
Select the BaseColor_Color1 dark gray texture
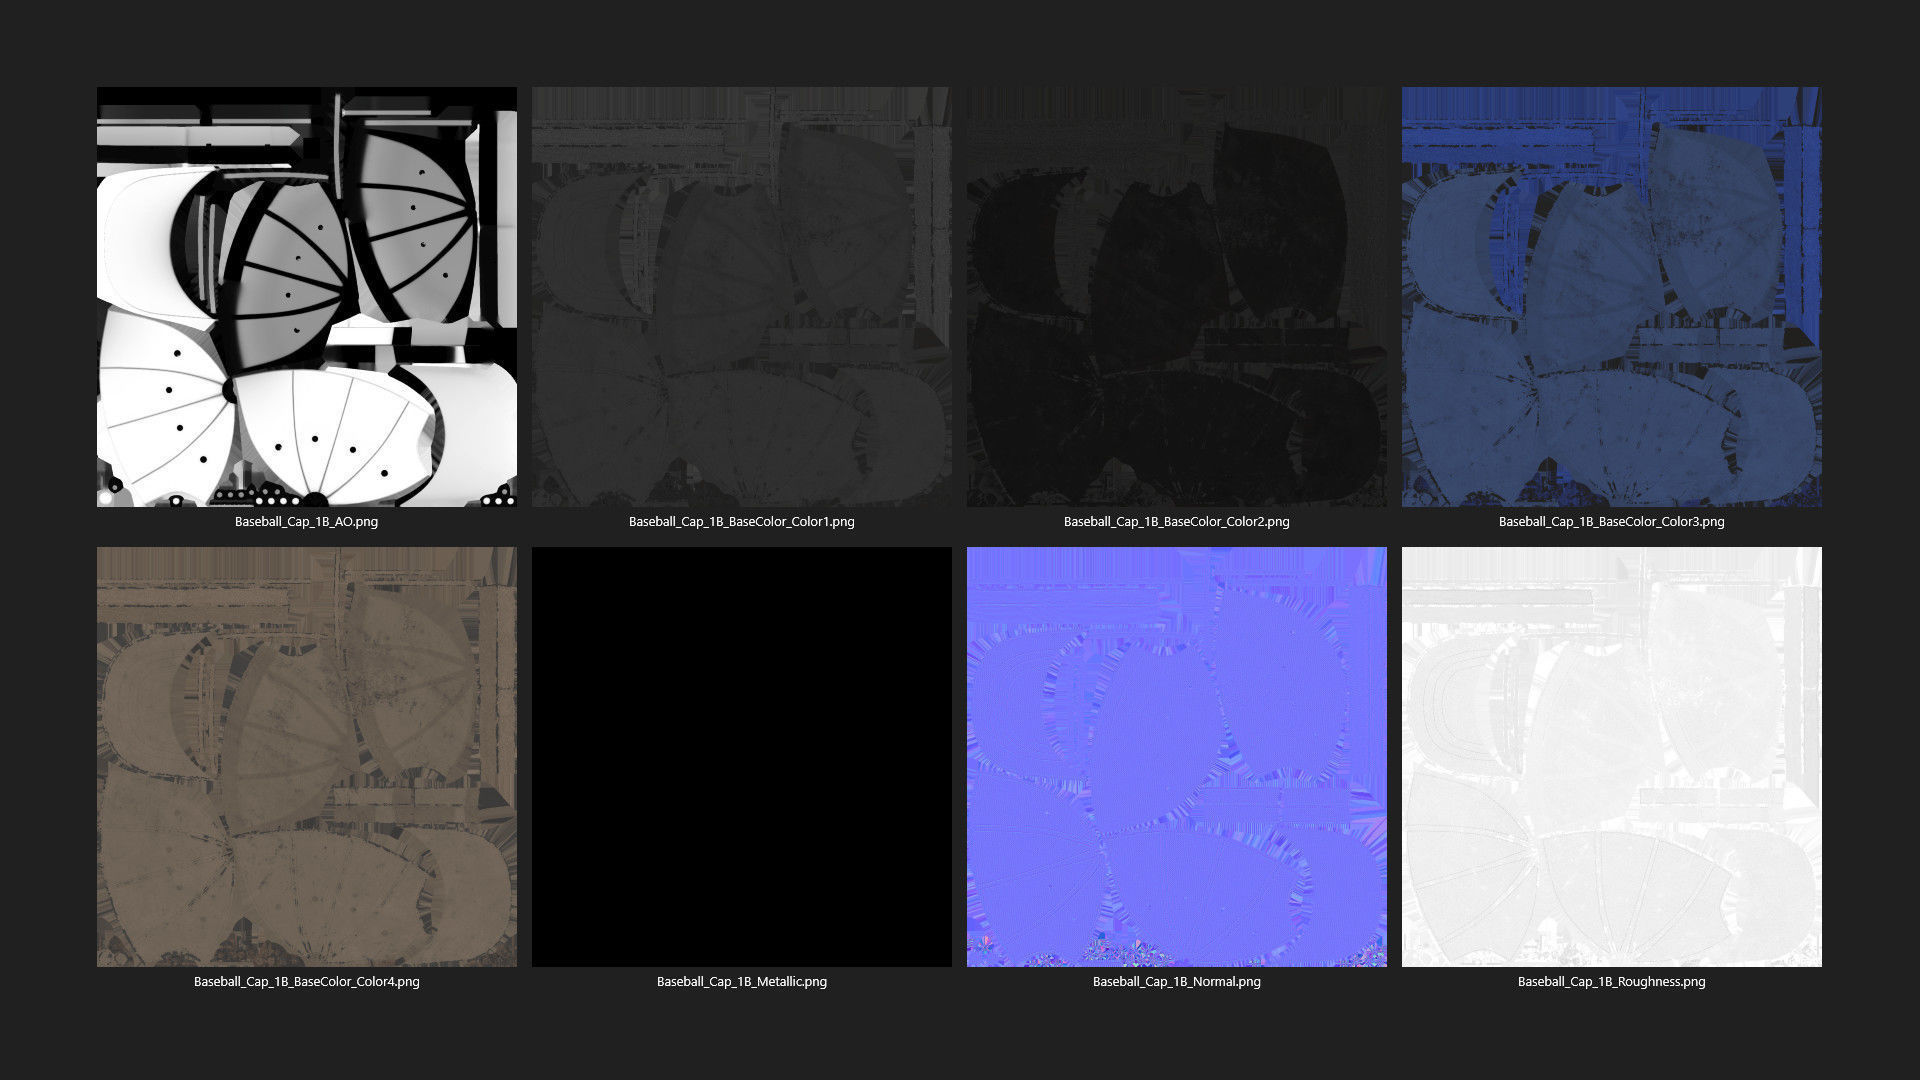point(741,296)
